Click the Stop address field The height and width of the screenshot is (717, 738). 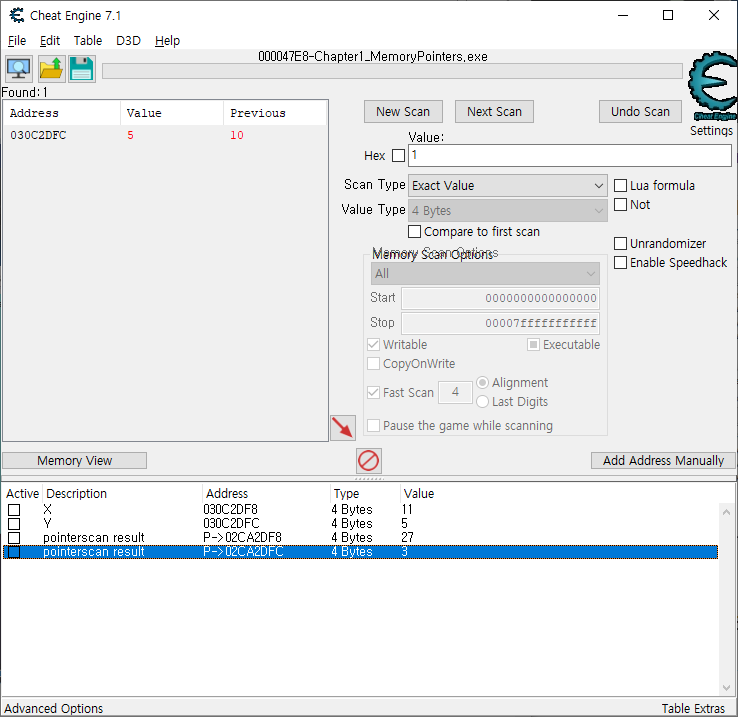pos(500,323)
